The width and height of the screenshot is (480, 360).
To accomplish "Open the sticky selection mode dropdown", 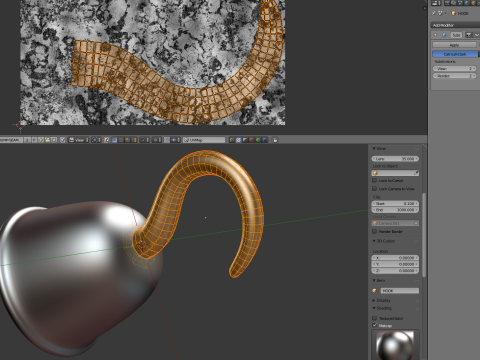I will click(144, 140).
